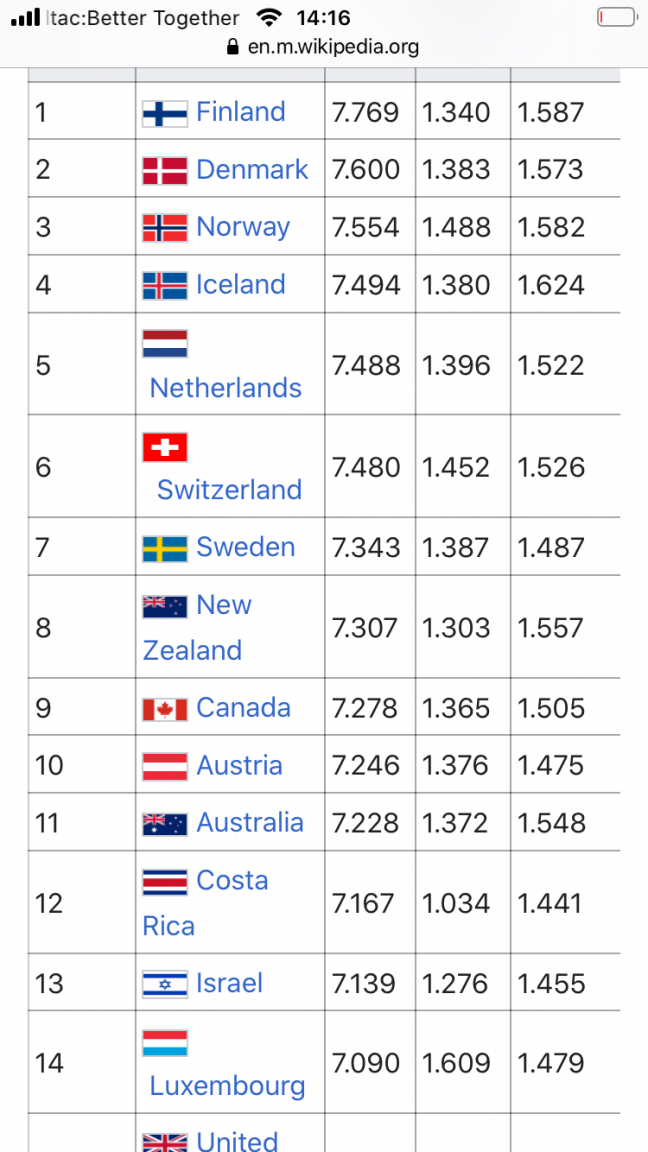Screen dimensions: 648x1152
Task: Tap the battery indicator in status bar
Action: pyautogui.click(x=616, y=17)
